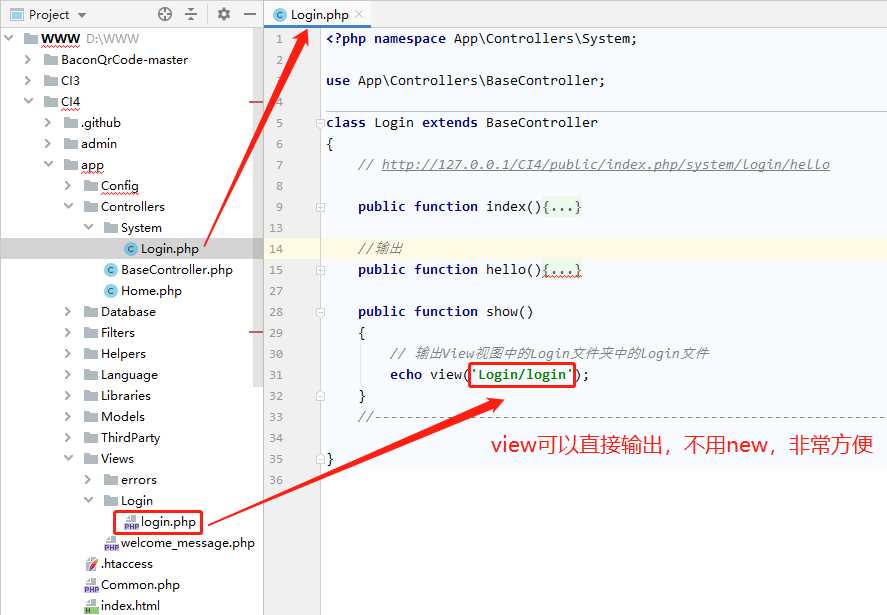Expand the Filters folder
This screenshot has height=615, width=887.
pos(68,332)
